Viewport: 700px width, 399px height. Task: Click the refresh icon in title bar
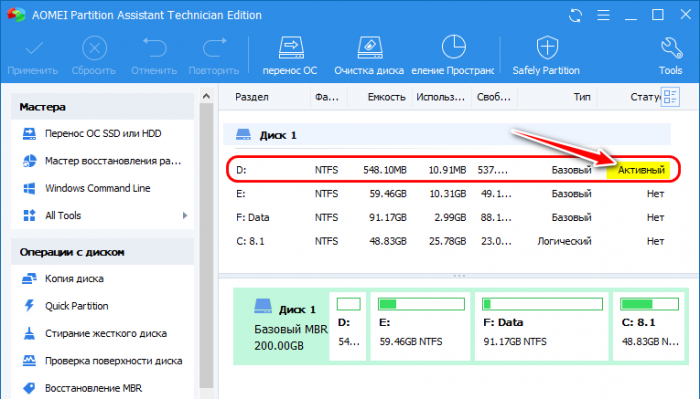(575, 15)
